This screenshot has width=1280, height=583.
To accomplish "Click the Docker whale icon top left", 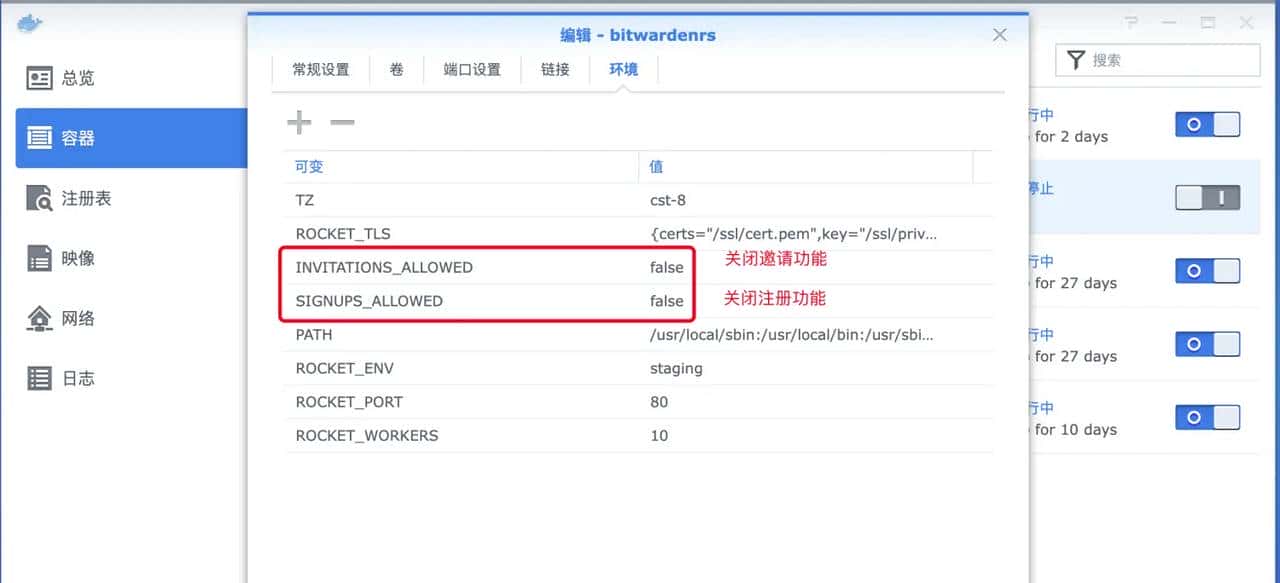I will click(x=29, y=22).
